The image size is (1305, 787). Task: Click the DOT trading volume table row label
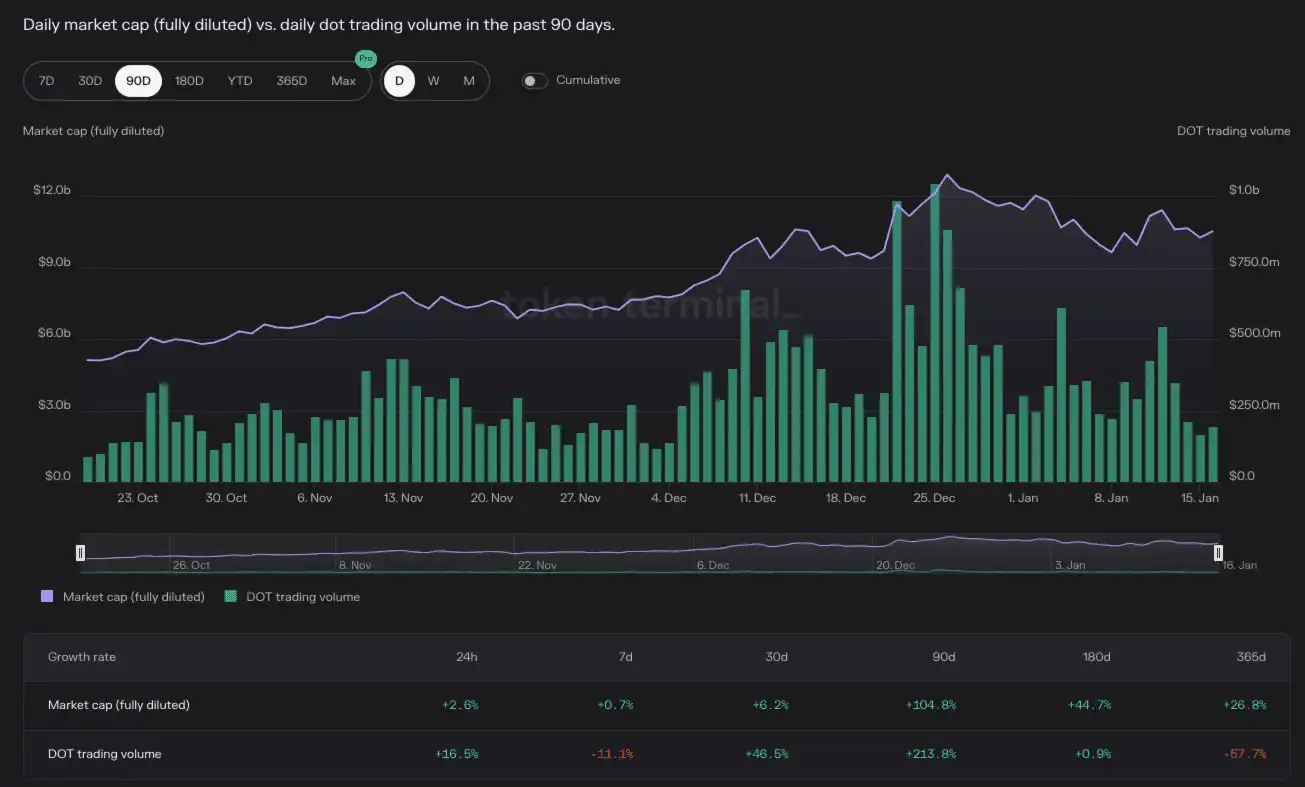tap(104, 754)
